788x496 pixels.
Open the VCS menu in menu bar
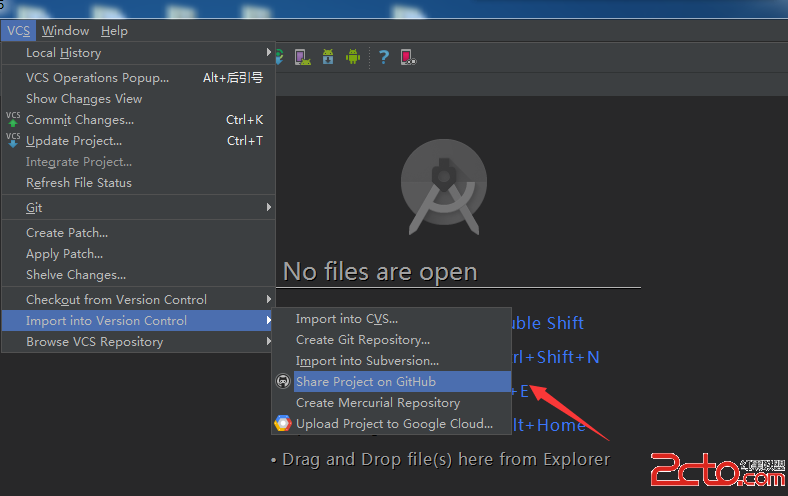pos(19,31)
